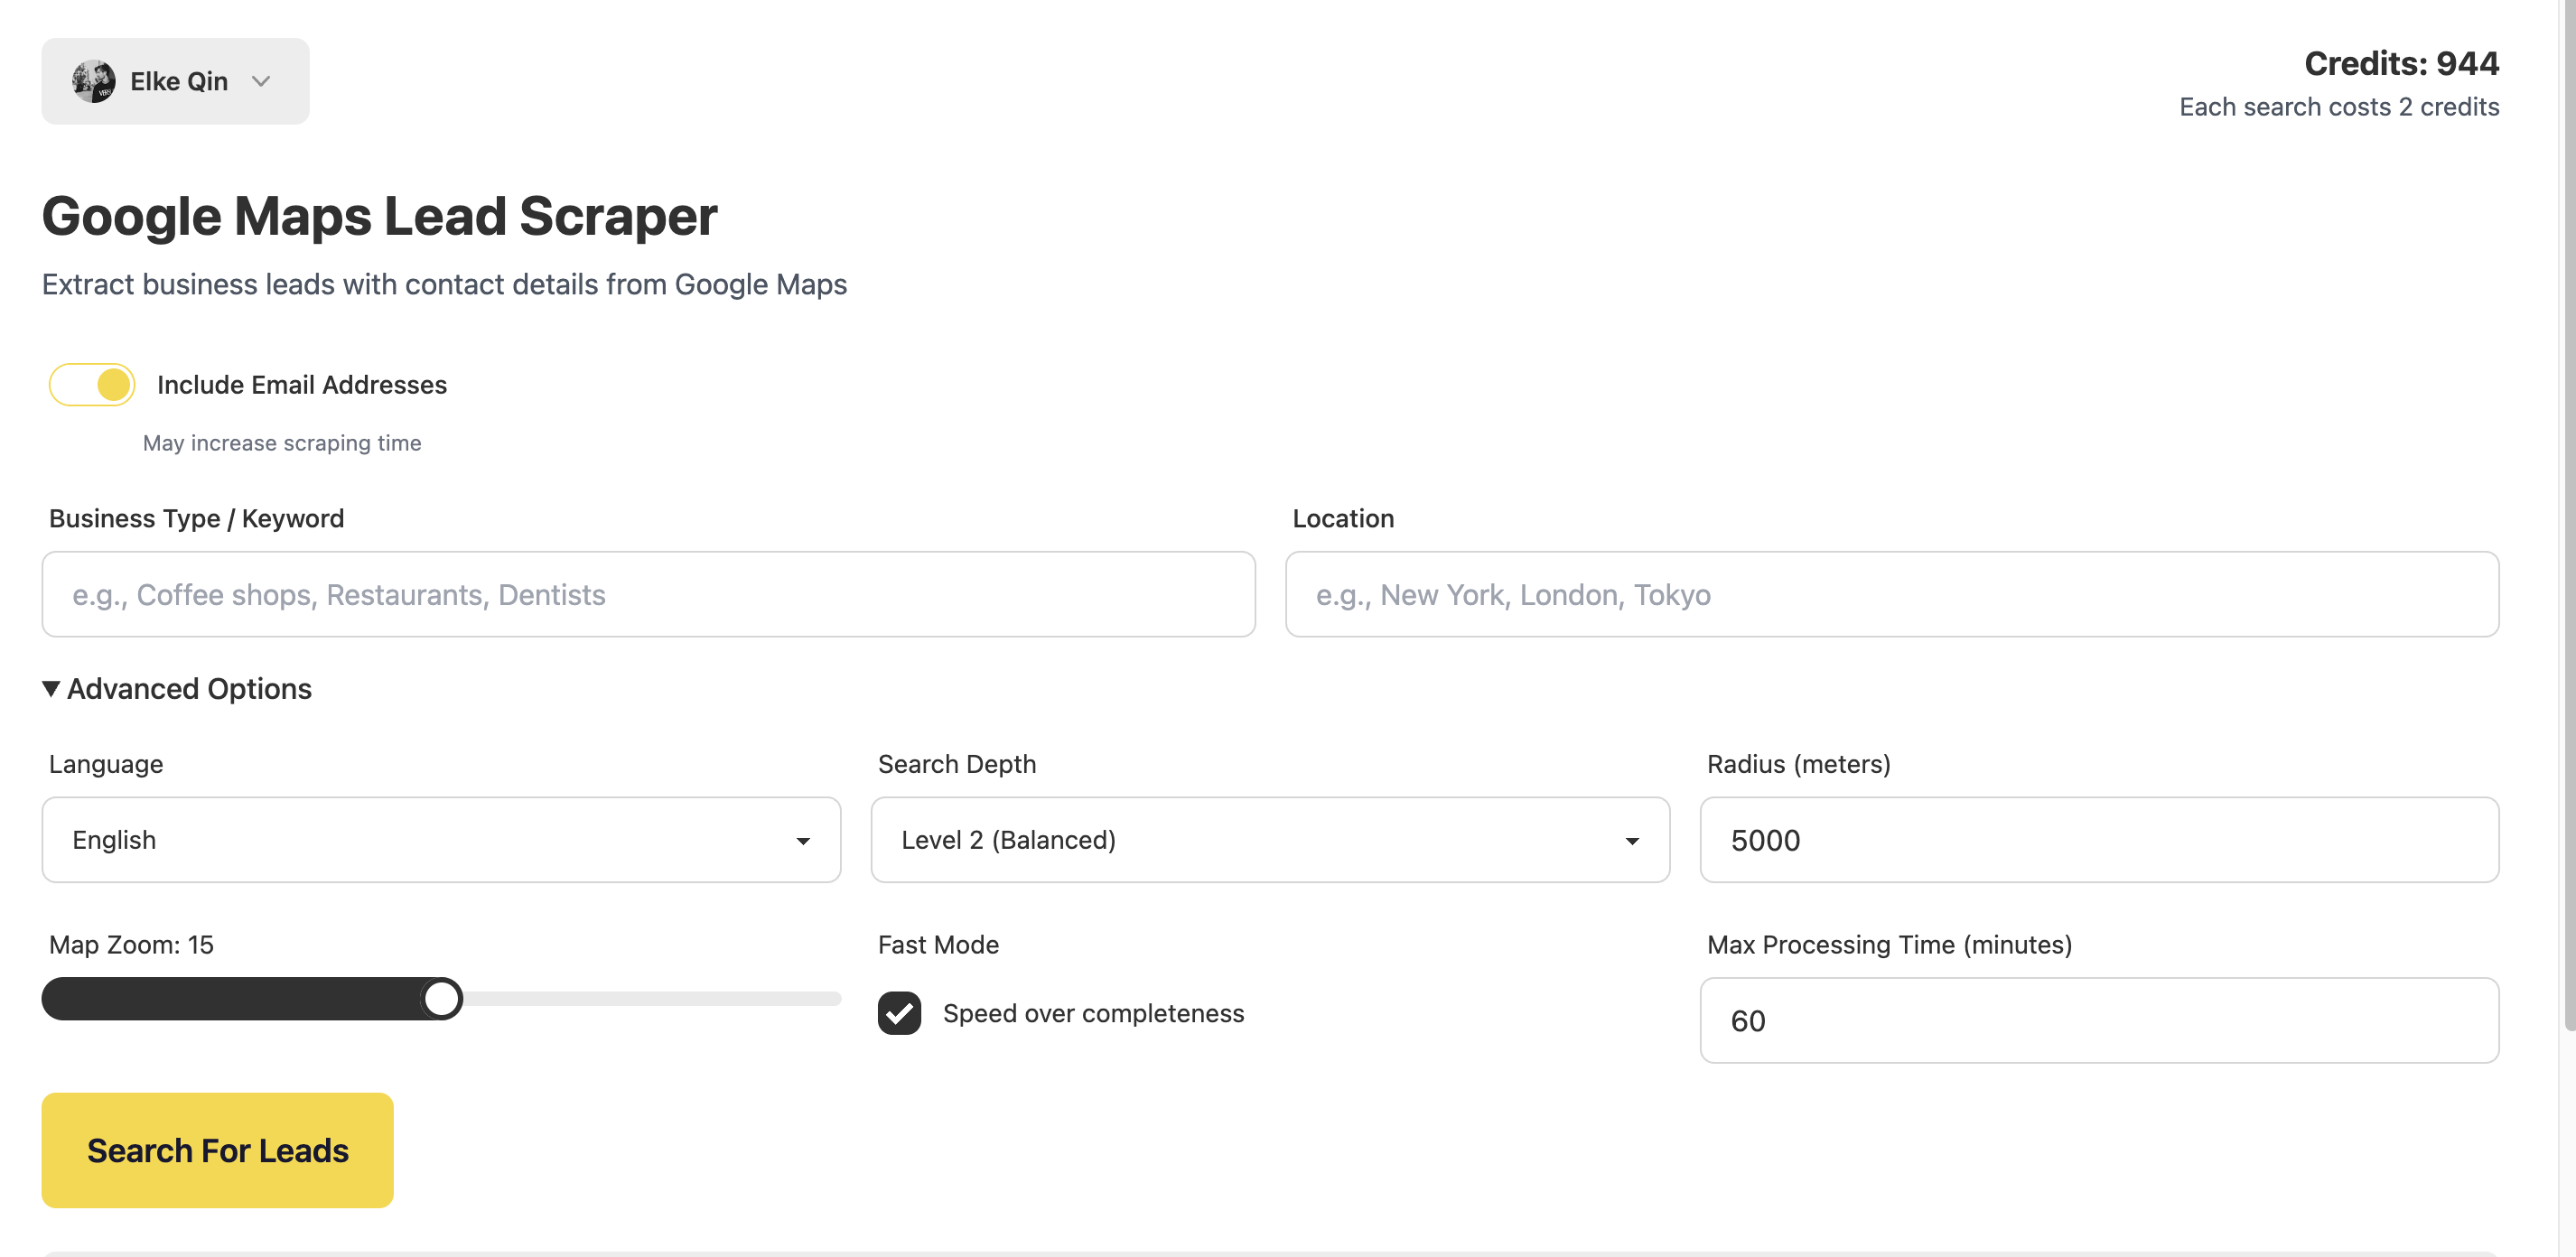Click the Credits: 944 counter
This screenshot has width=2576, height=1257.
(x=2400, y=64)
